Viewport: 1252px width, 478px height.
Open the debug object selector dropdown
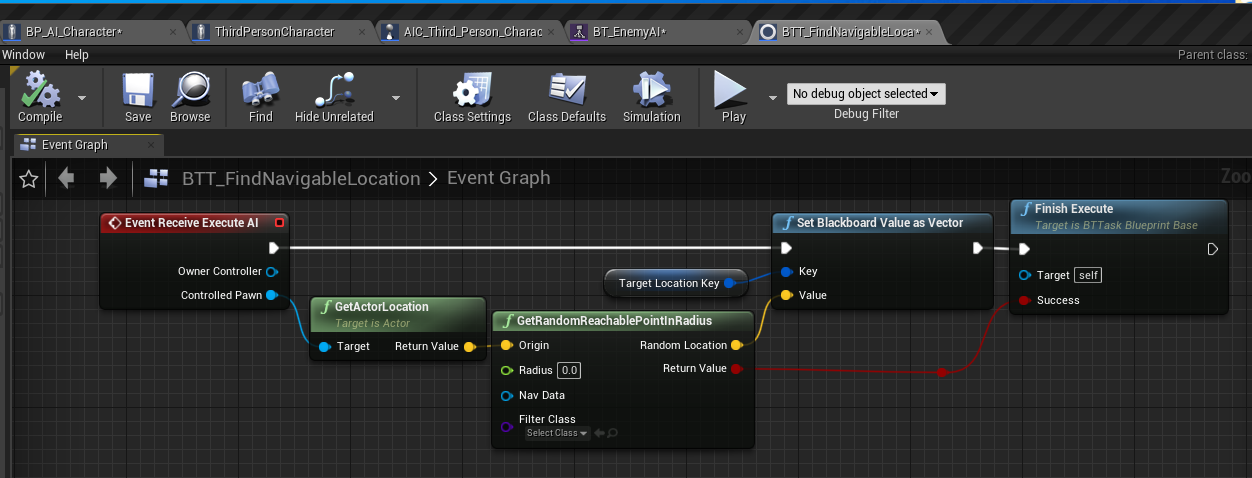point(866,94)
